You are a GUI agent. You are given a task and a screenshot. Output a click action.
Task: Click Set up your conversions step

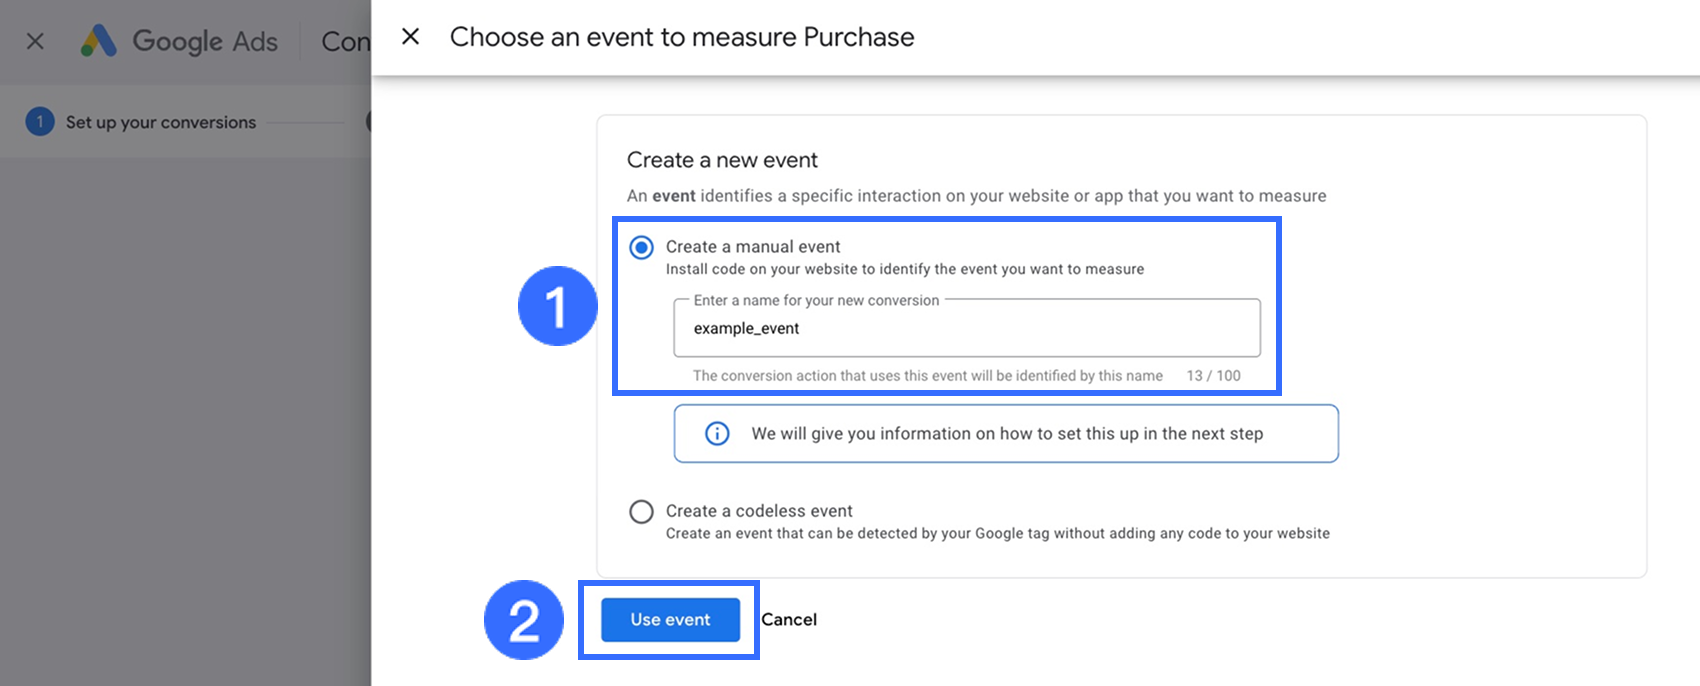[x=161, y=122]
